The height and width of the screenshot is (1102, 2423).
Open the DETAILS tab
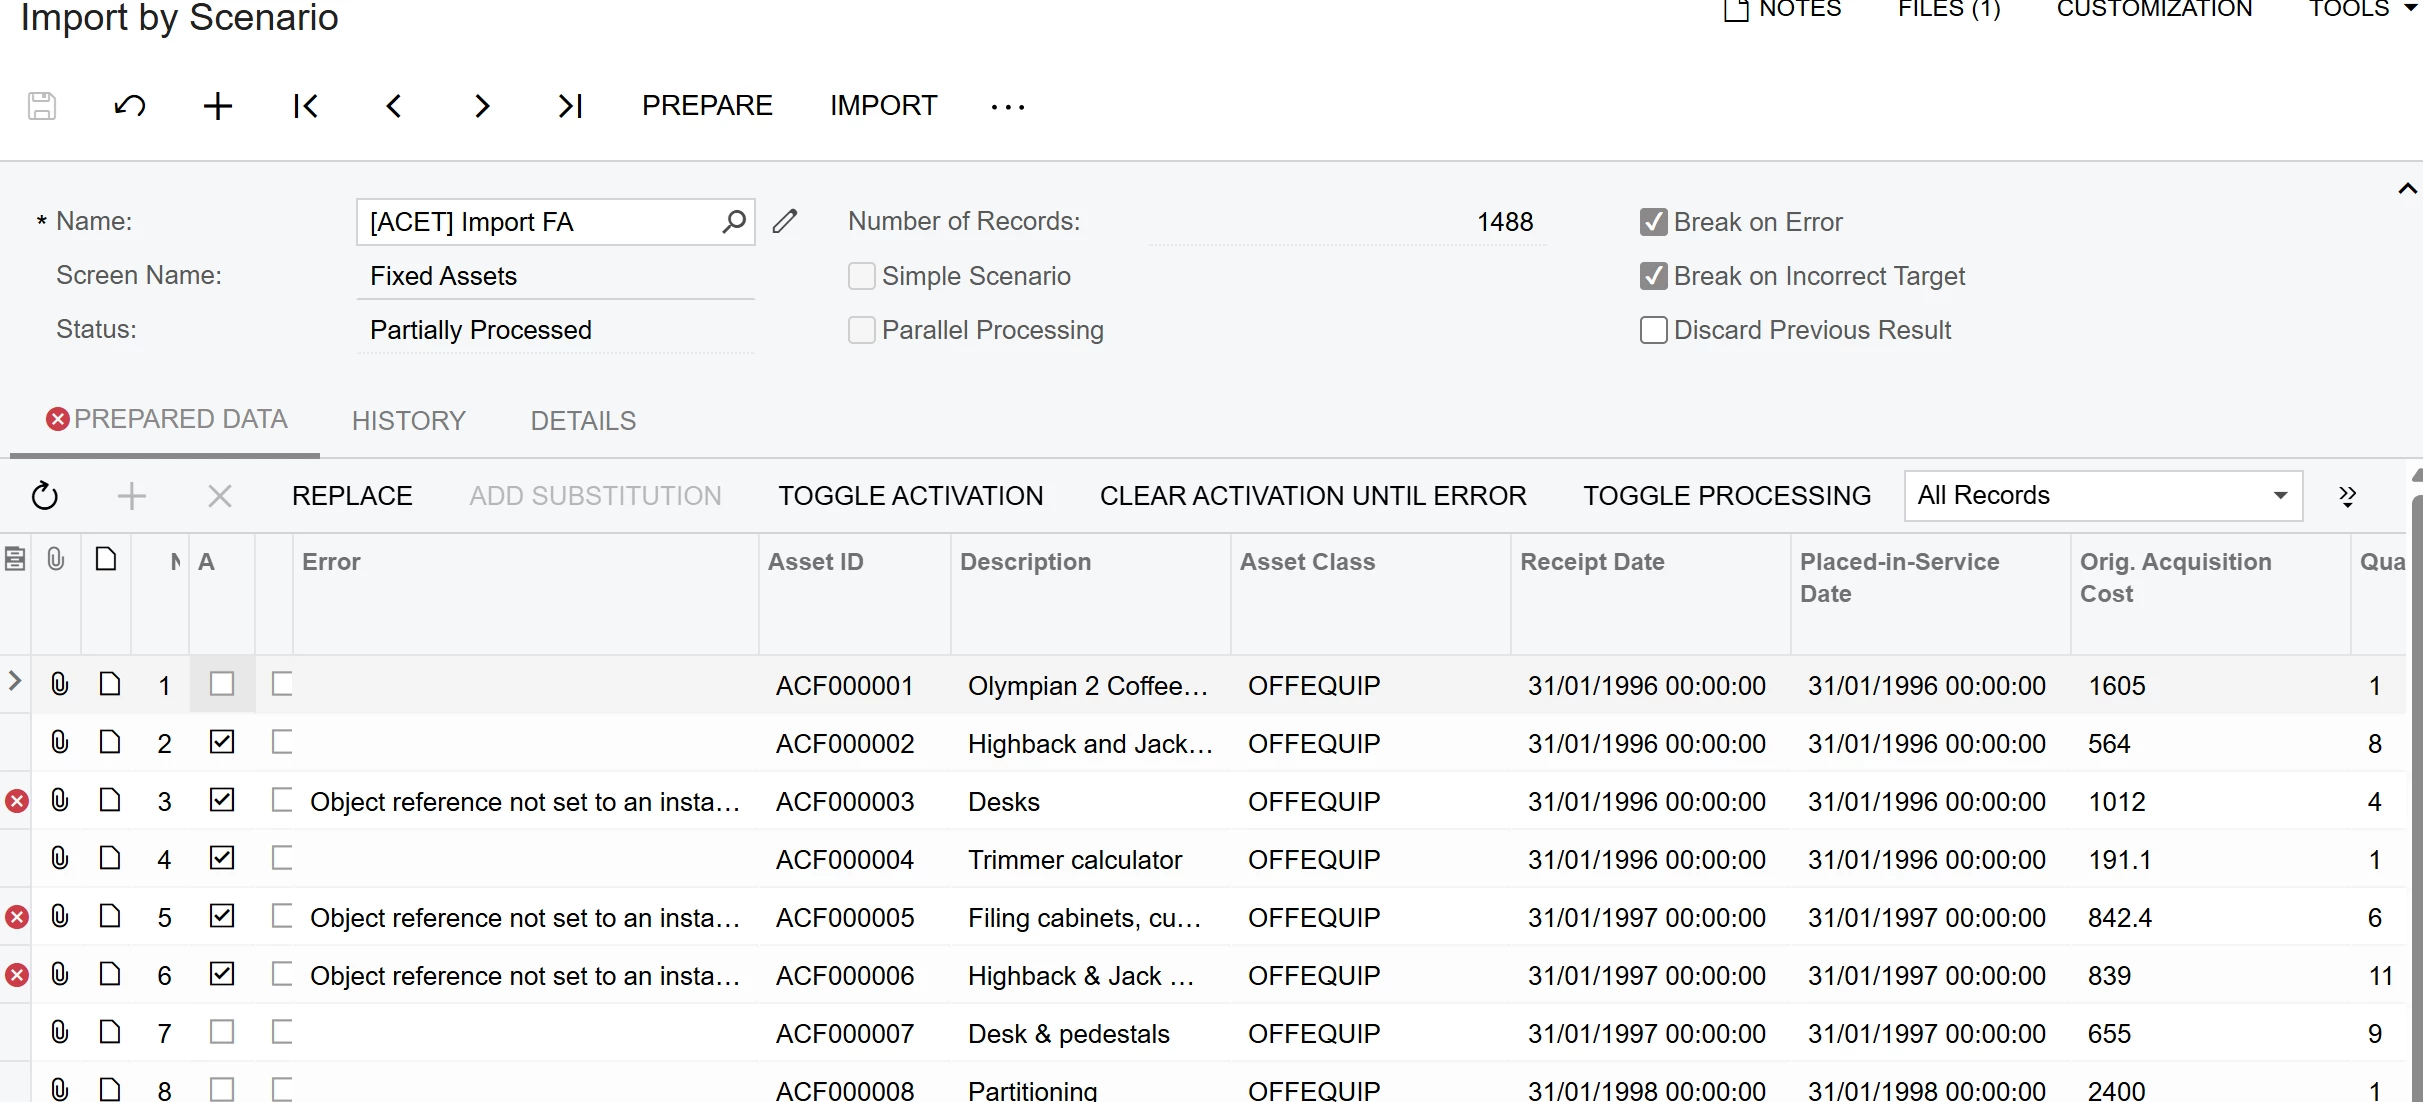coord(583,421)
